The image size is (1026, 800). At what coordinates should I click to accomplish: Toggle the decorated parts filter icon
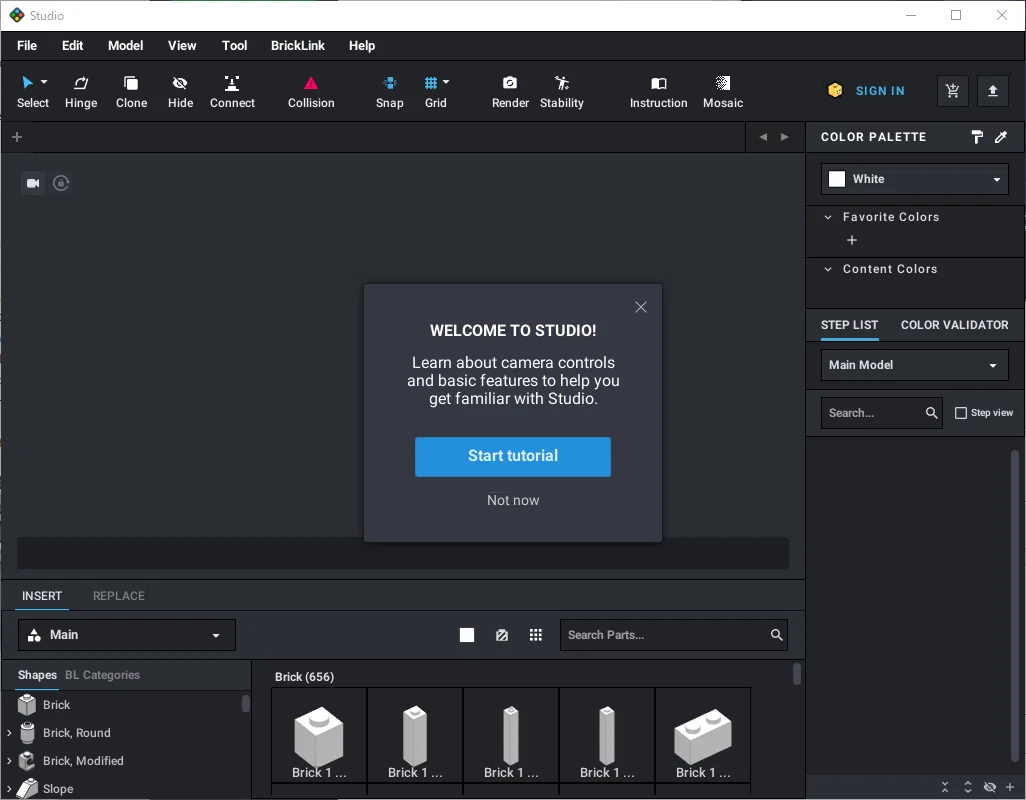coord(502,635)
